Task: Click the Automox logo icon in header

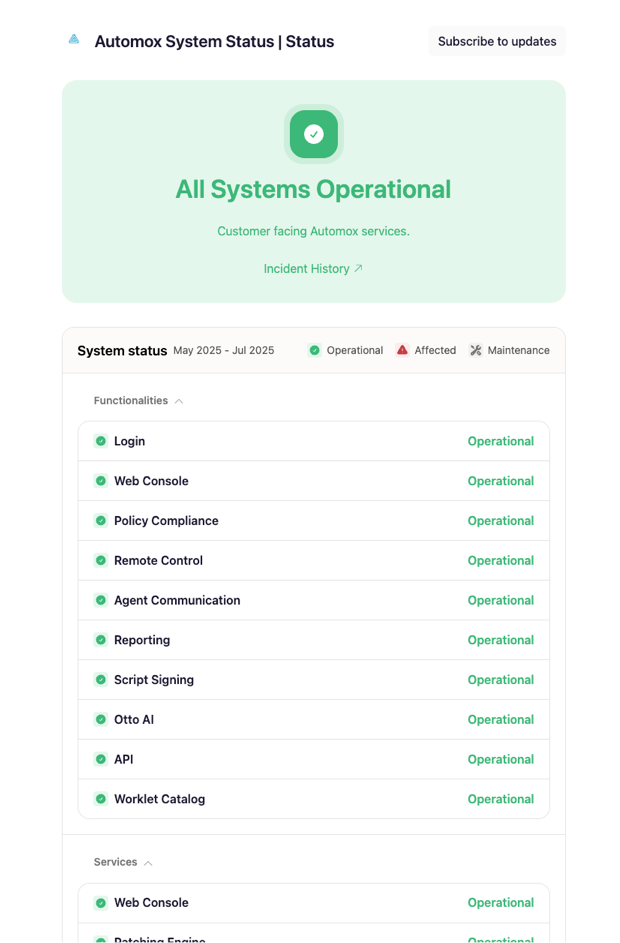Action: tap(74, 40)
